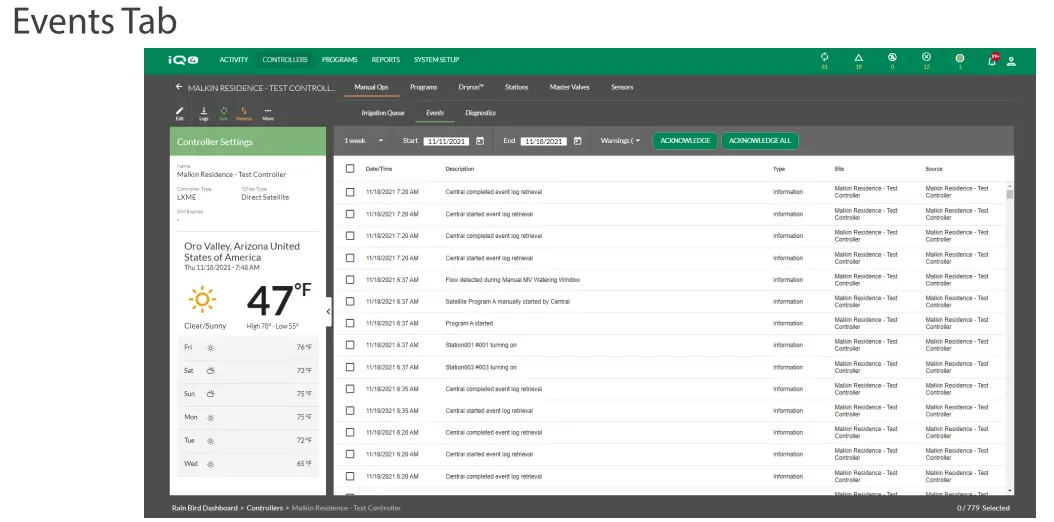Click the ACKNOWLEDGE button
The image size is (1054, 522).
coord(685,141)
